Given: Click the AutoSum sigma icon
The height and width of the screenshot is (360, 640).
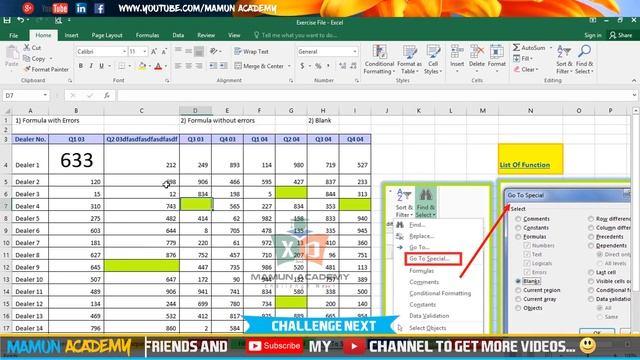Looking at the screenshot, I should click(516, 47).
